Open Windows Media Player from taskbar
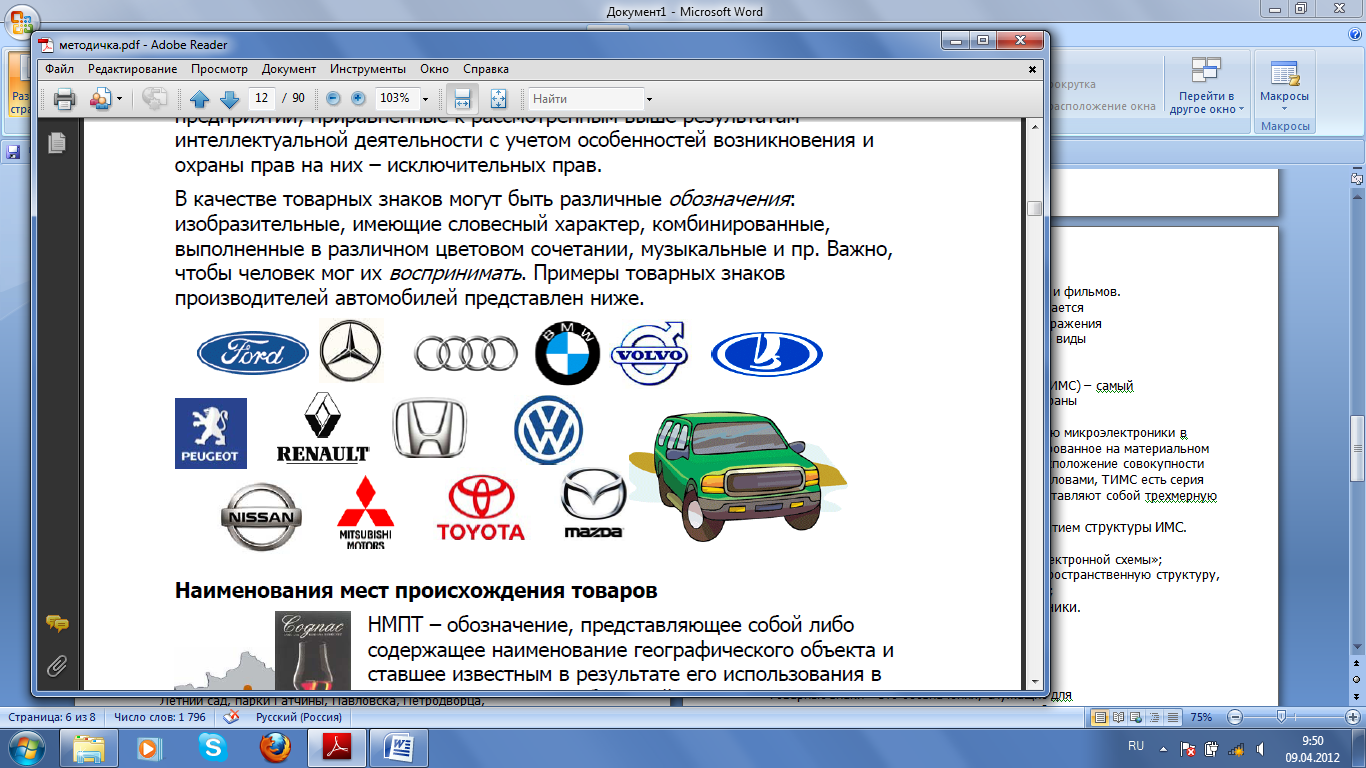This screenshot has width=1366, height=768. click(x=150, y=747)
